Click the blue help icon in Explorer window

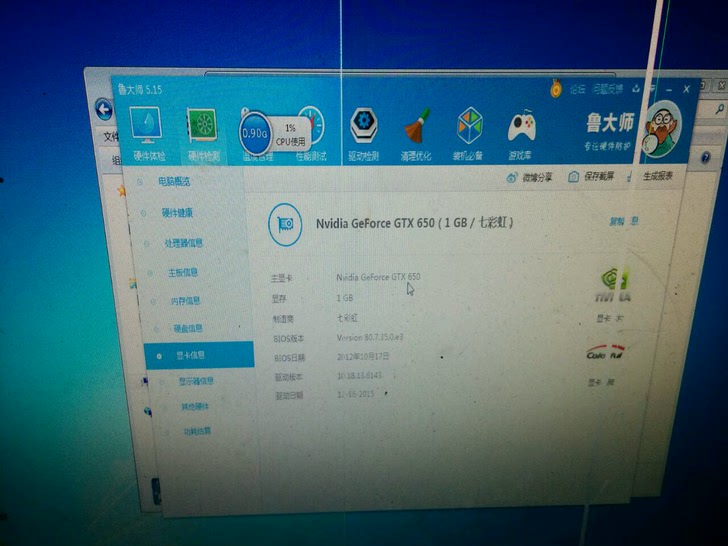tap(705, 158)
